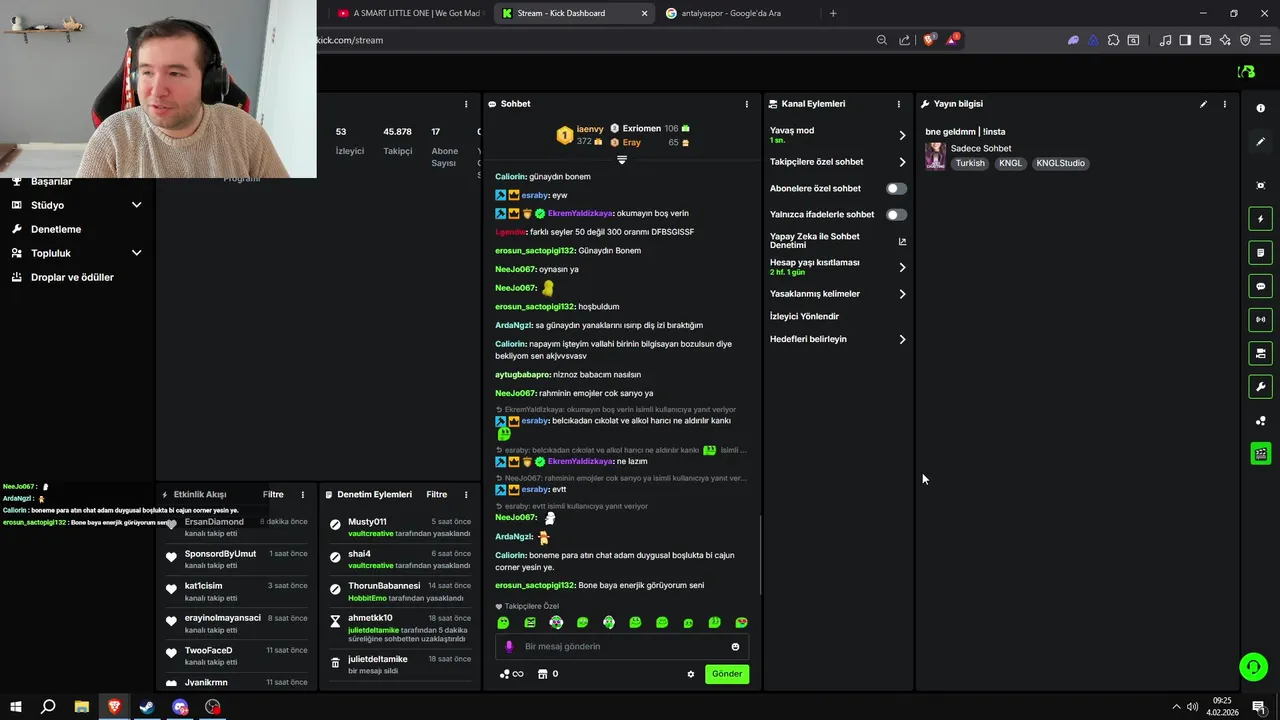The width and height of the screenshot is (1280, 720).
Task: Click the wrench widget icon in right sidebar
Action: pyautogui.click(x=1260, y=387)
